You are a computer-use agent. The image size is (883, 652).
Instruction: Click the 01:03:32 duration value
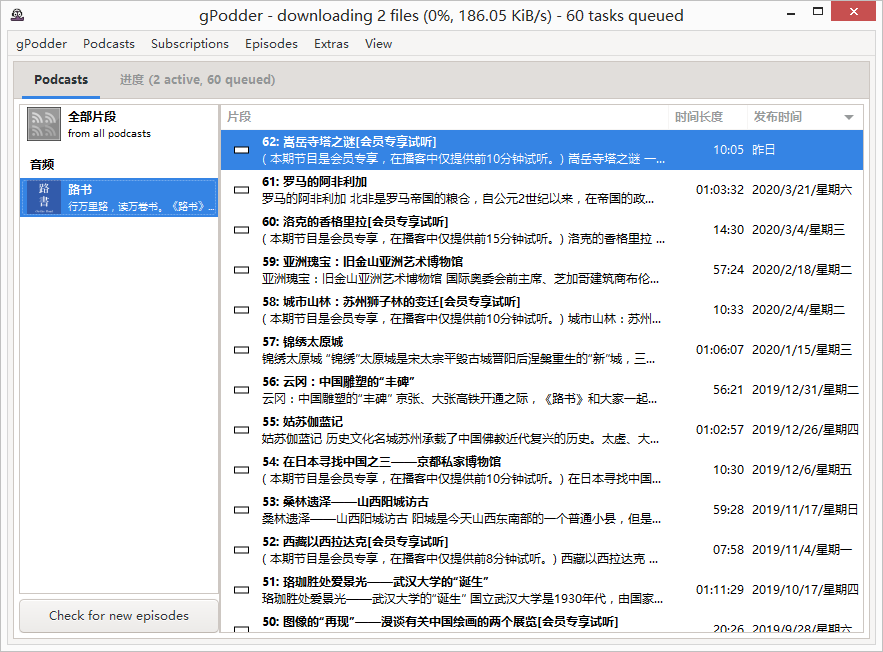(x=720, y=190)
